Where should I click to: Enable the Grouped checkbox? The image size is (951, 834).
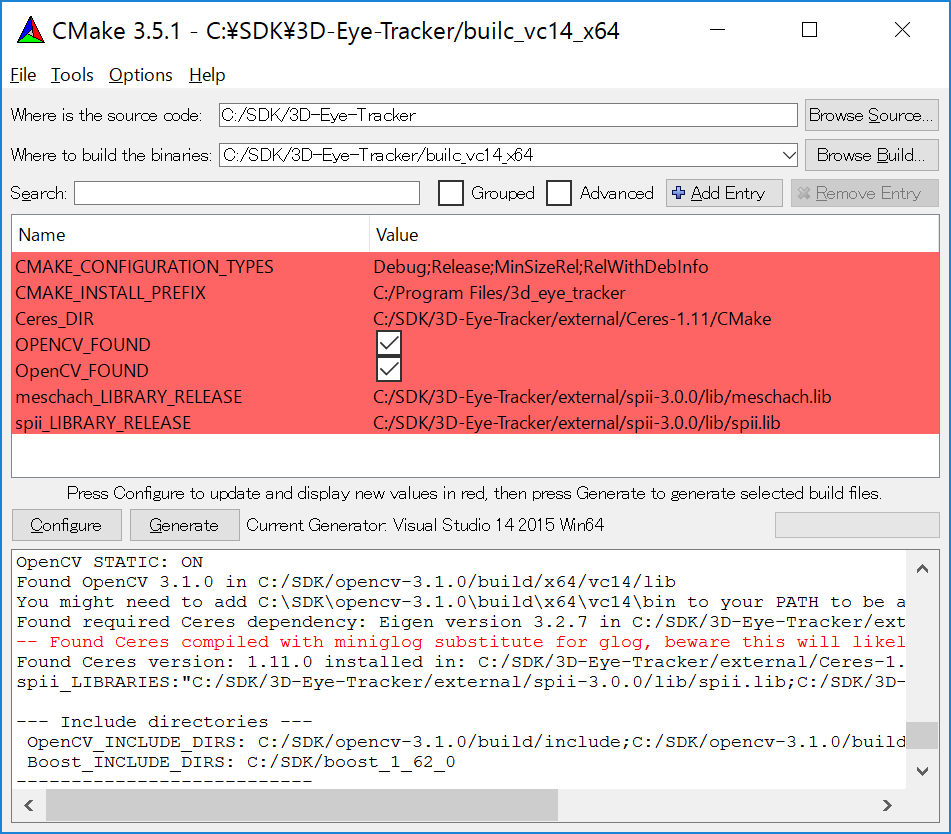tap(451, 193)
